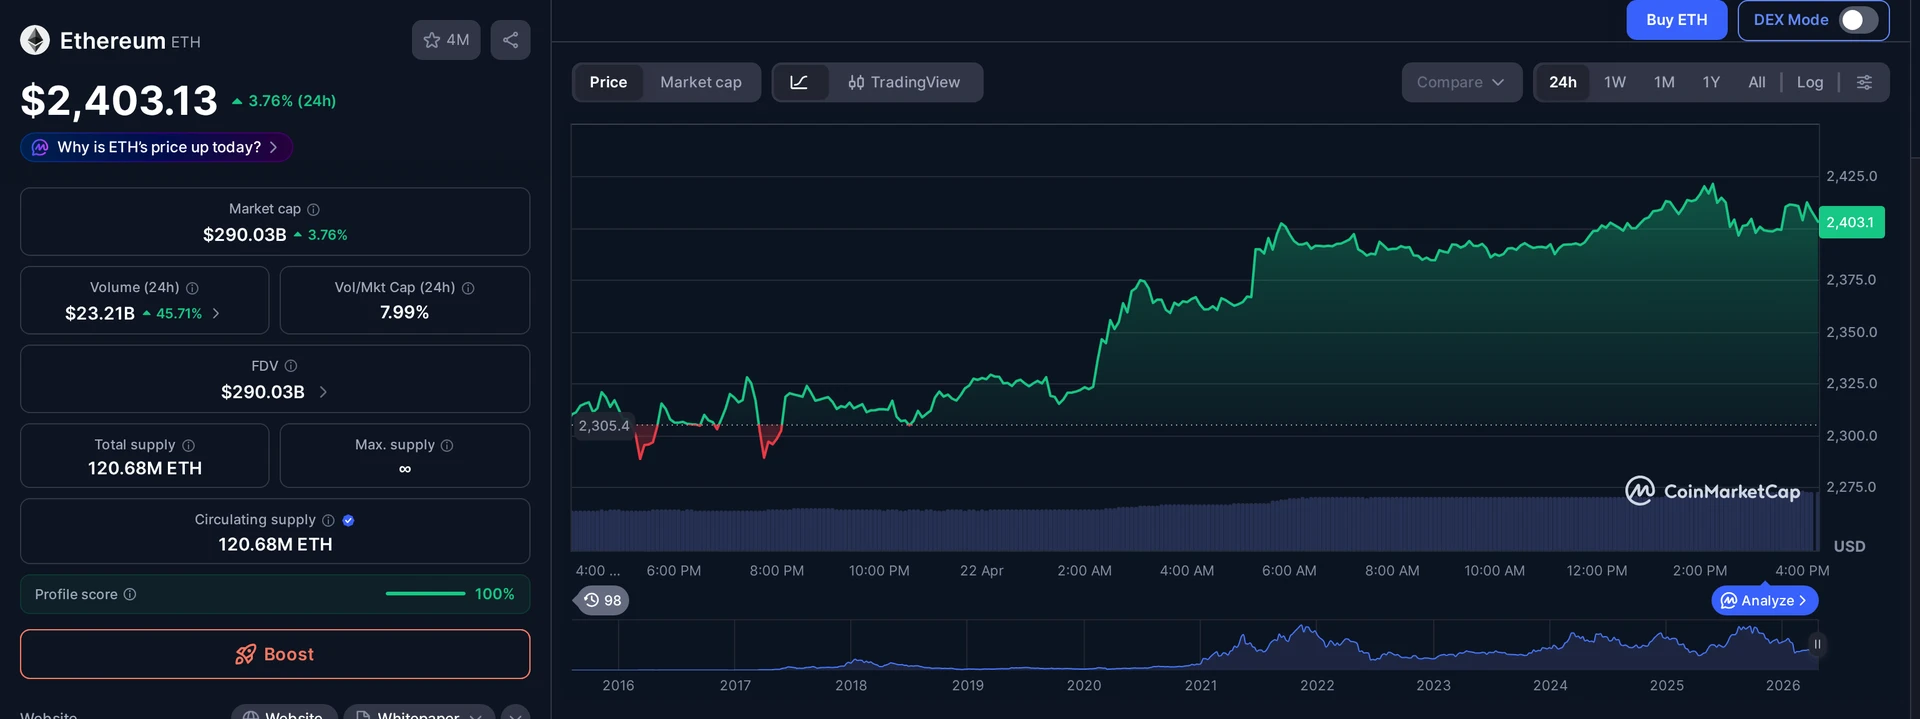Select the All time range
1920x719 pixels.
pos(1757,82)
